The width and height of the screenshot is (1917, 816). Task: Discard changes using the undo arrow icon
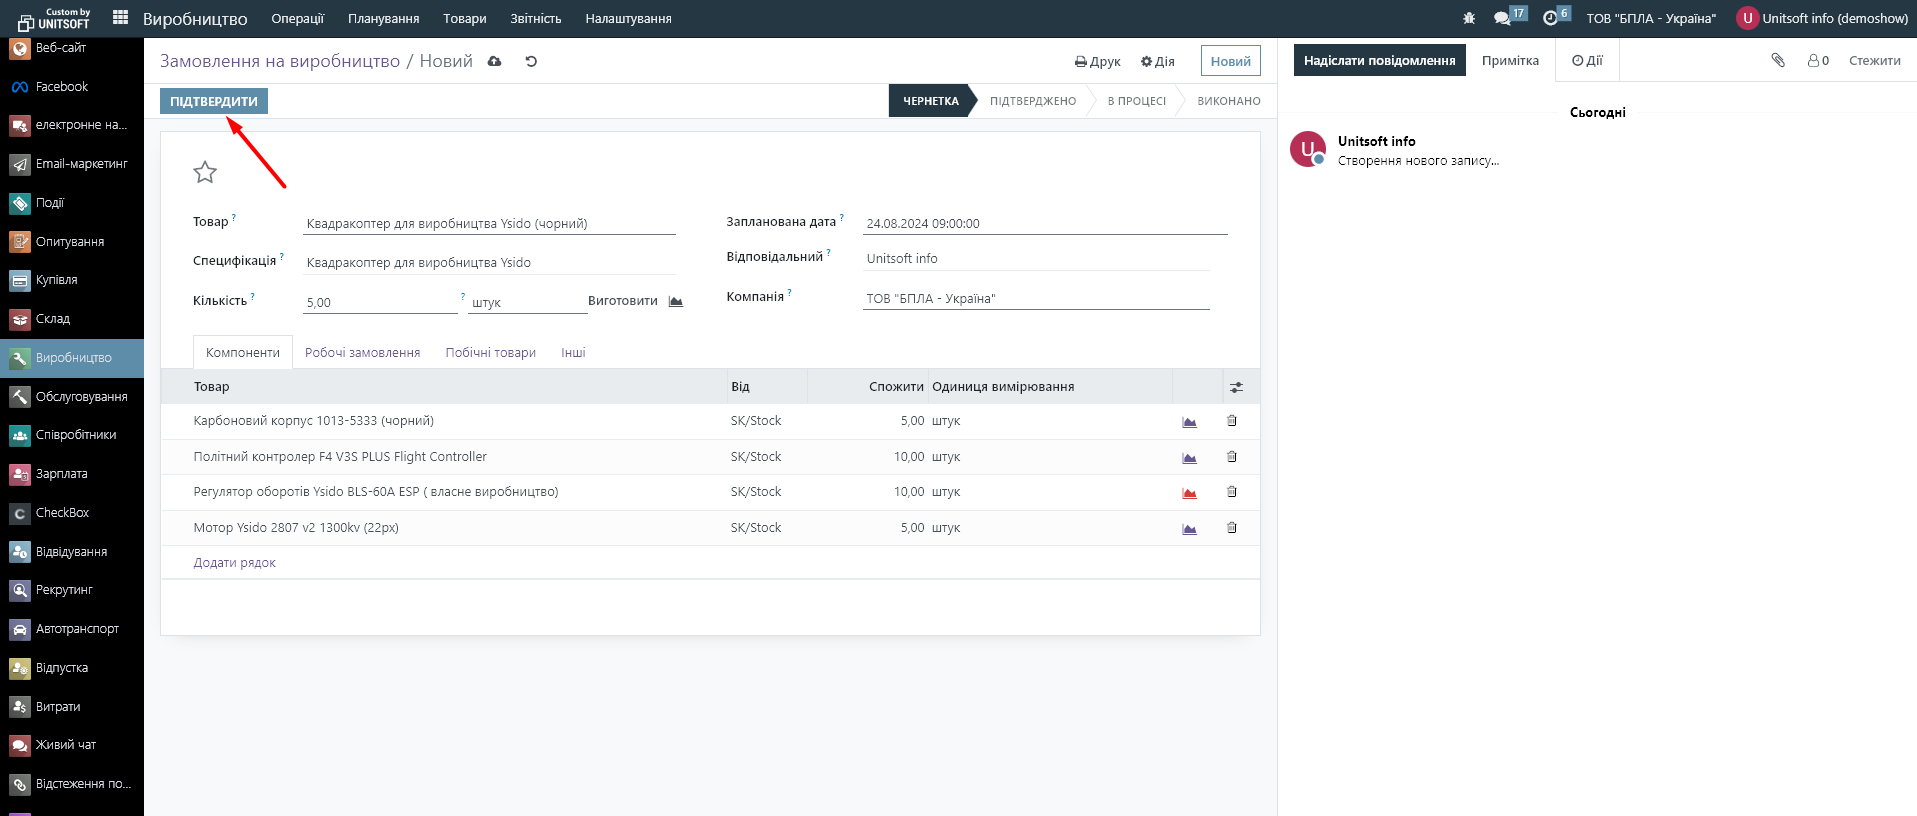point(531,62)
